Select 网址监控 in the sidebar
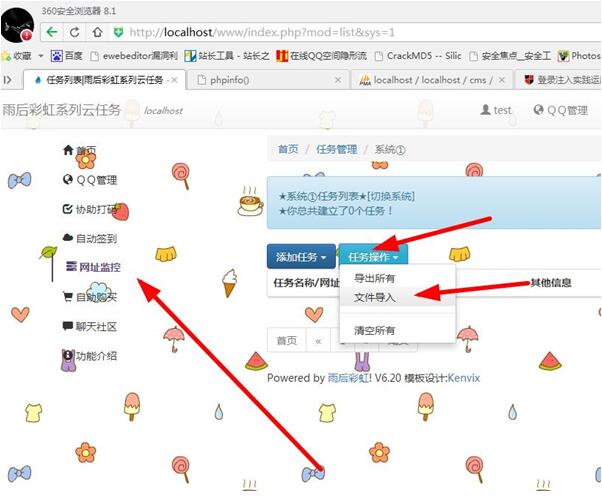Screen dimensions: 602x498 pos(93,267)
